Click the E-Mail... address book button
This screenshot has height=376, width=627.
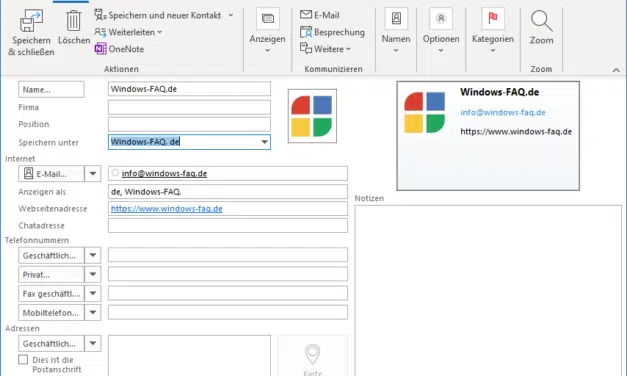51,174
